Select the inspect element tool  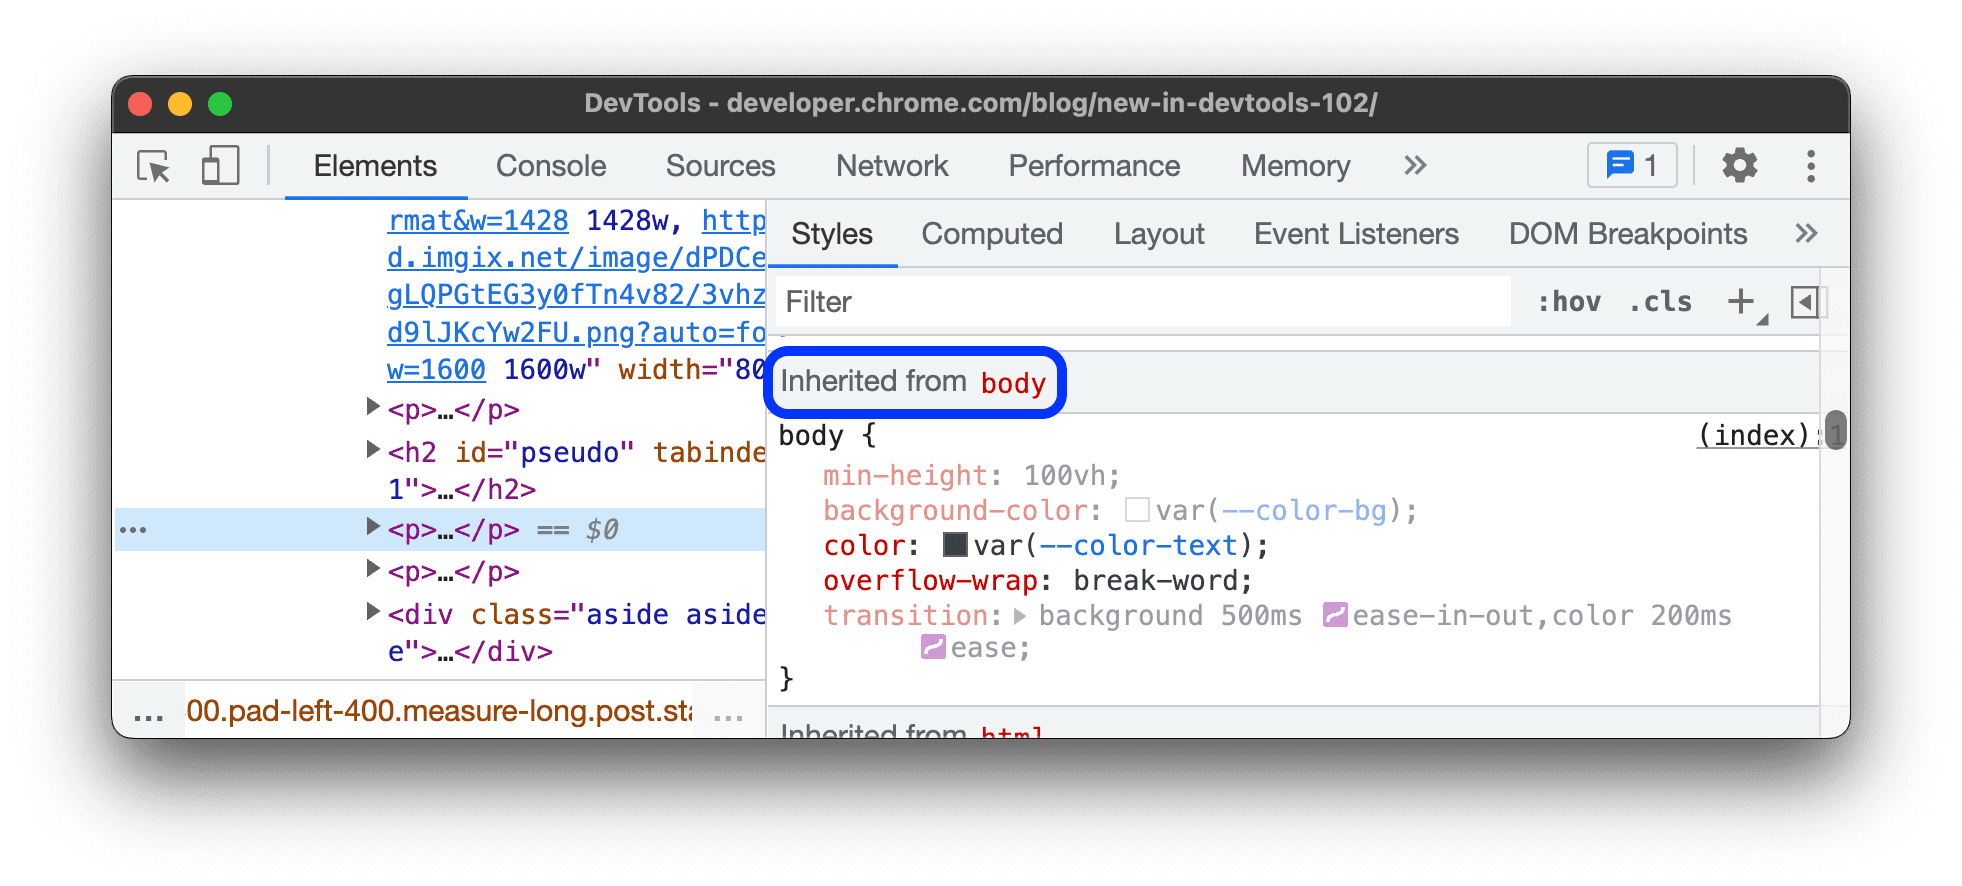[x=152, y=166]
